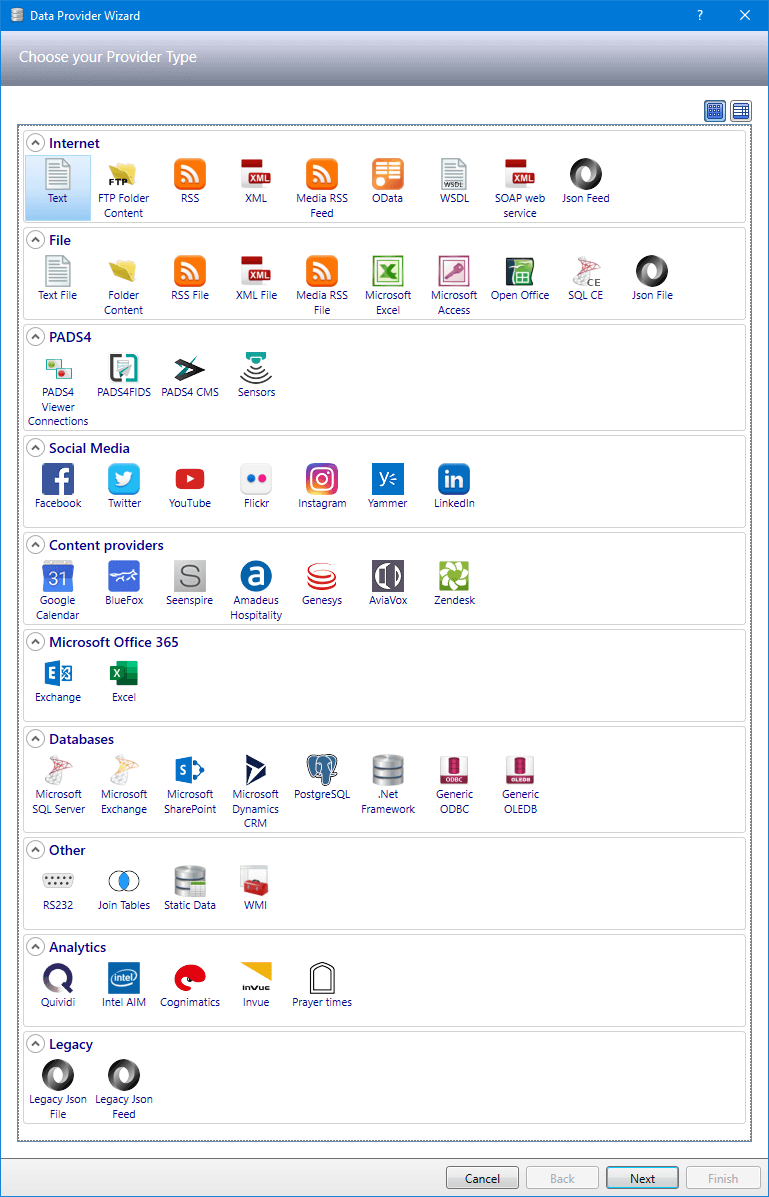Select PADS4 Viewer Connections
769x1197 pixels.
coord(58,389)
